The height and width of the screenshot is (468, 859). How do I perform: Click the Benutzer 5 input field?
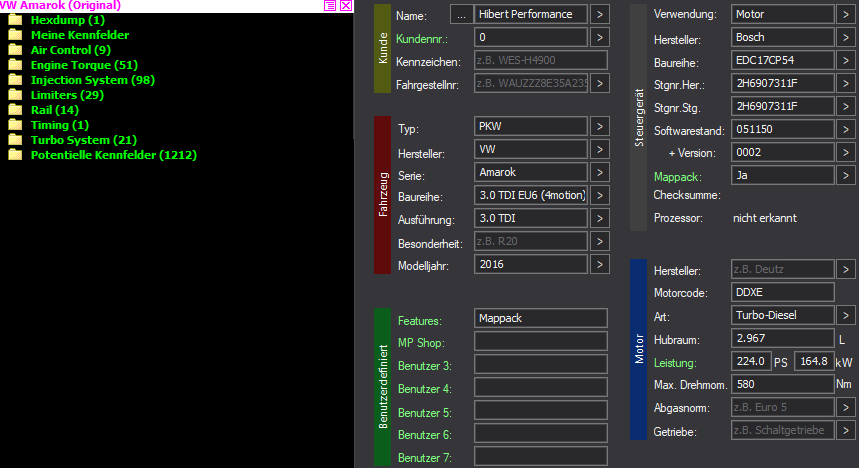click(x=541, y=410)
